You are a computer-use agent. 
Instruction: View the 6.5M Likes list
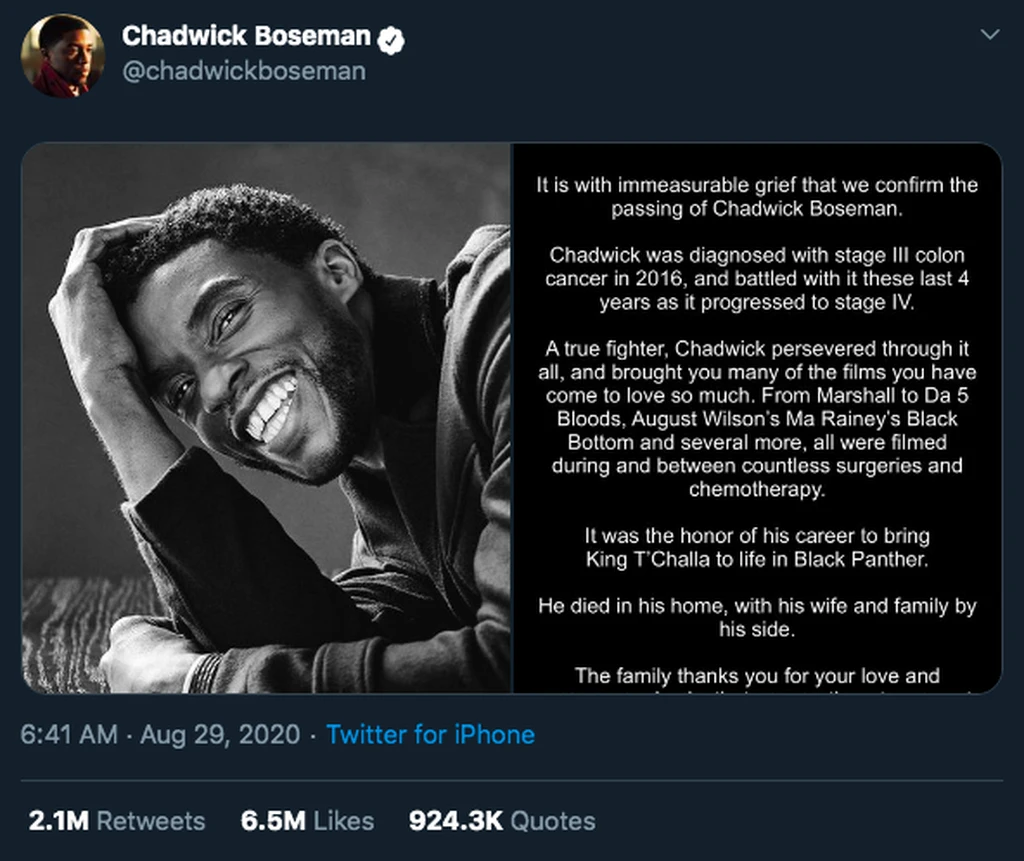point(307,820)
